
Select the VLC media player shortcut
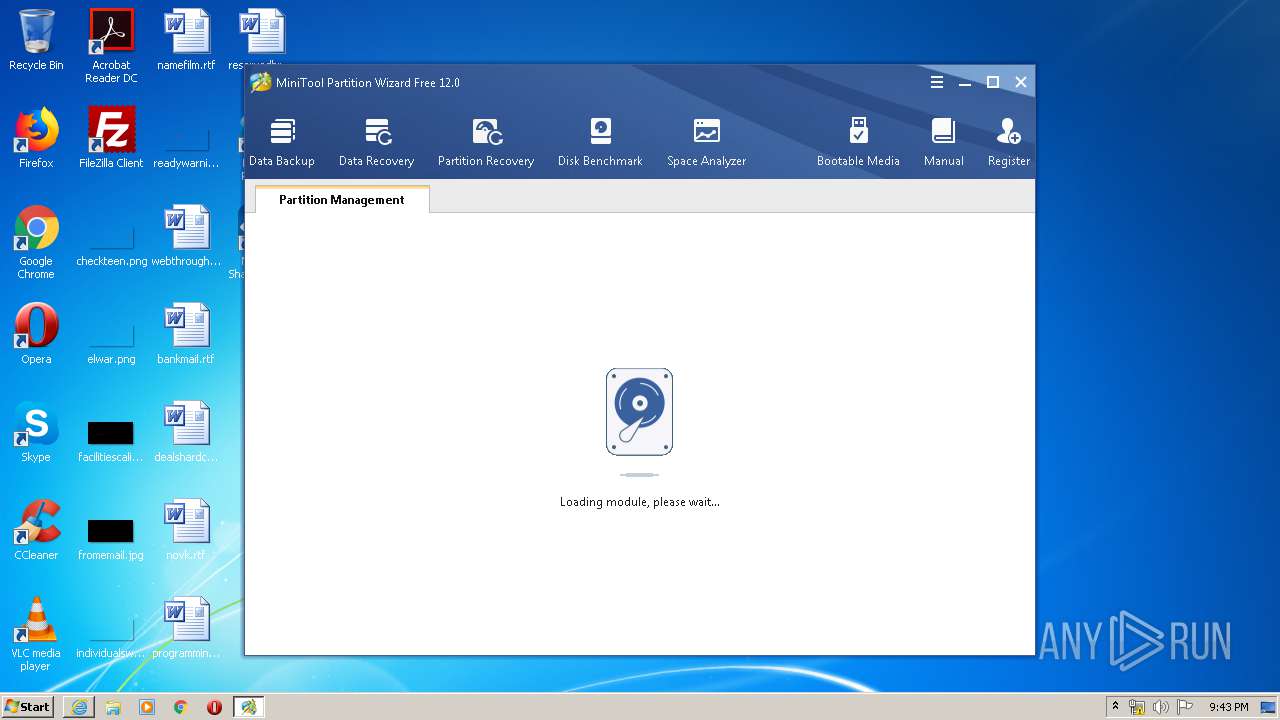(x=36, y=634)
